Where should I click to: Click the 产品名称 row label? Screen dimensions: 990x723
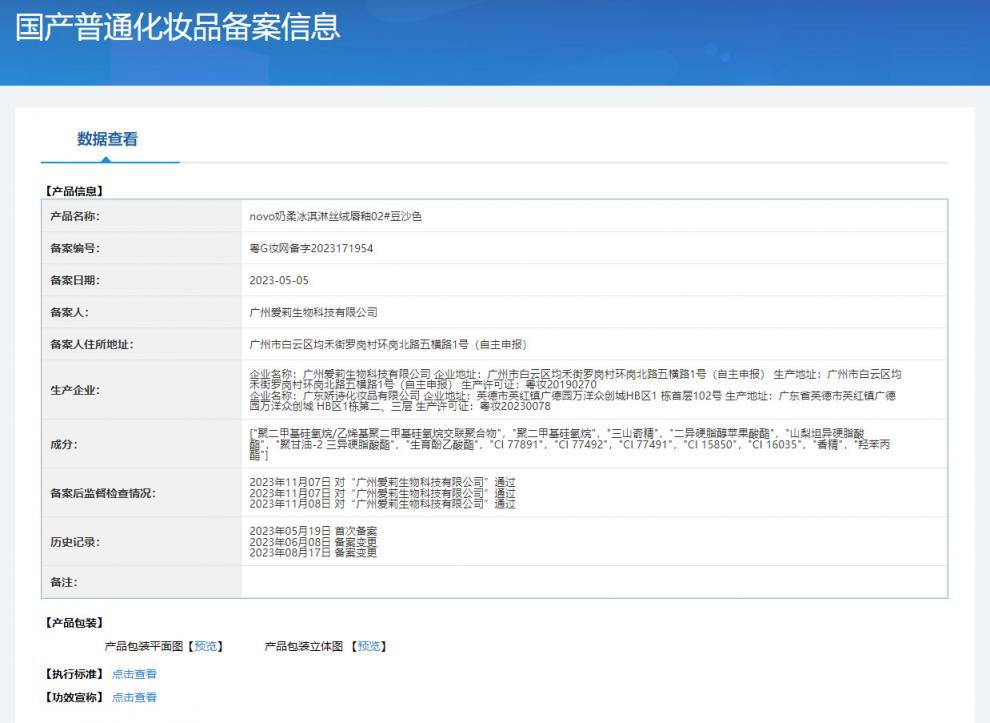[x=75, y=216]
